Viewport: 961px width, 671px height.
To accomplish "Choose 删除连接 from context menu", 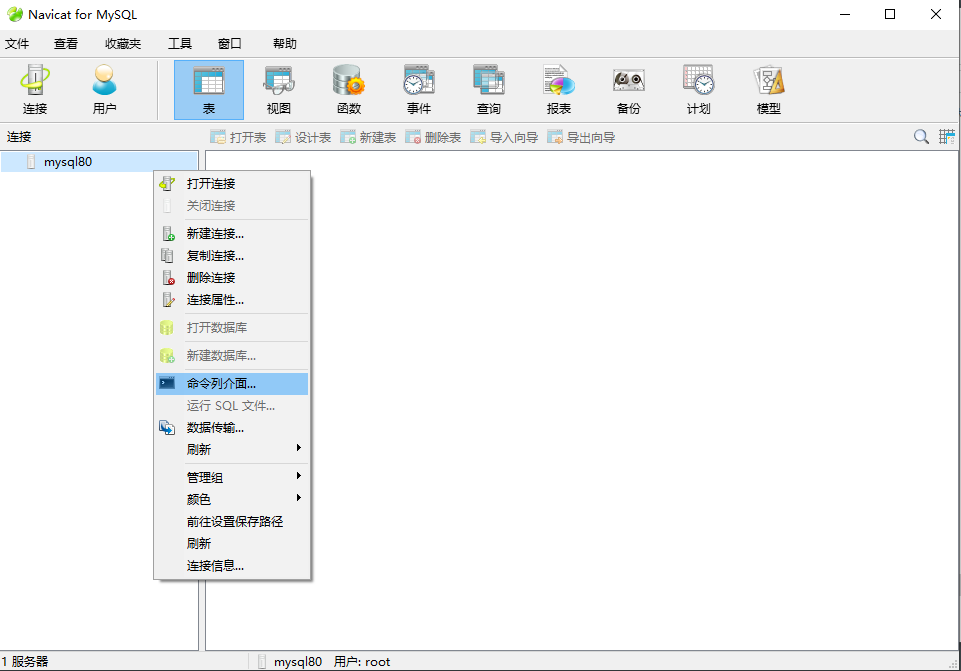I will point(232,278).
